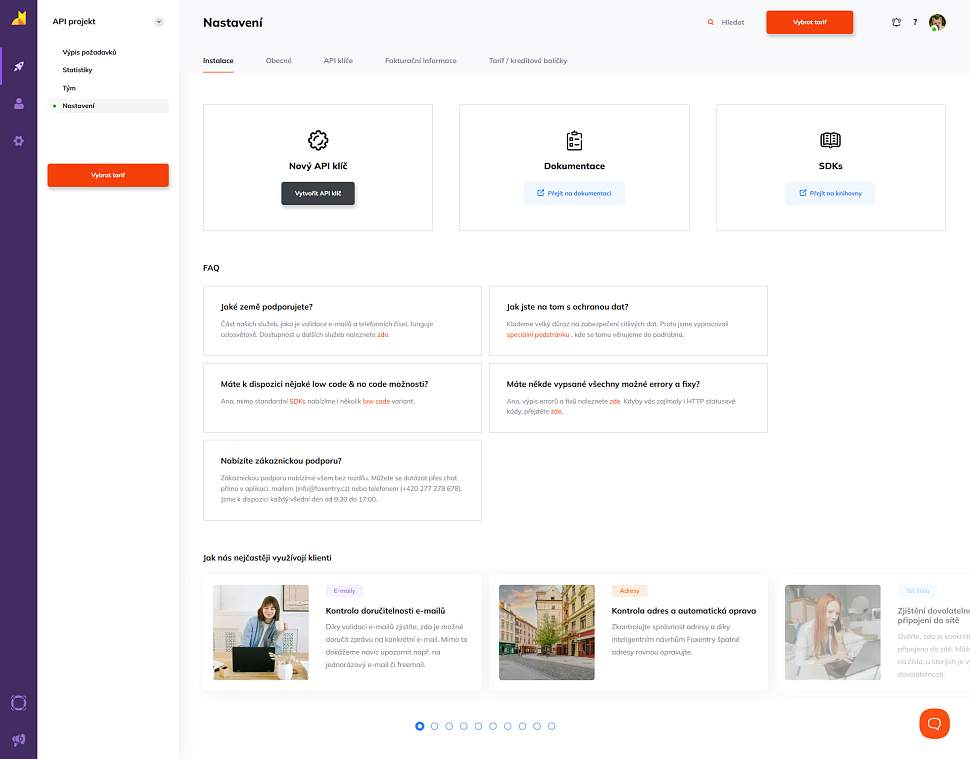Screen dimensions: 970x759
Task: Click the gear icon on Nový API klíč card
Action: tap(318, 141)
